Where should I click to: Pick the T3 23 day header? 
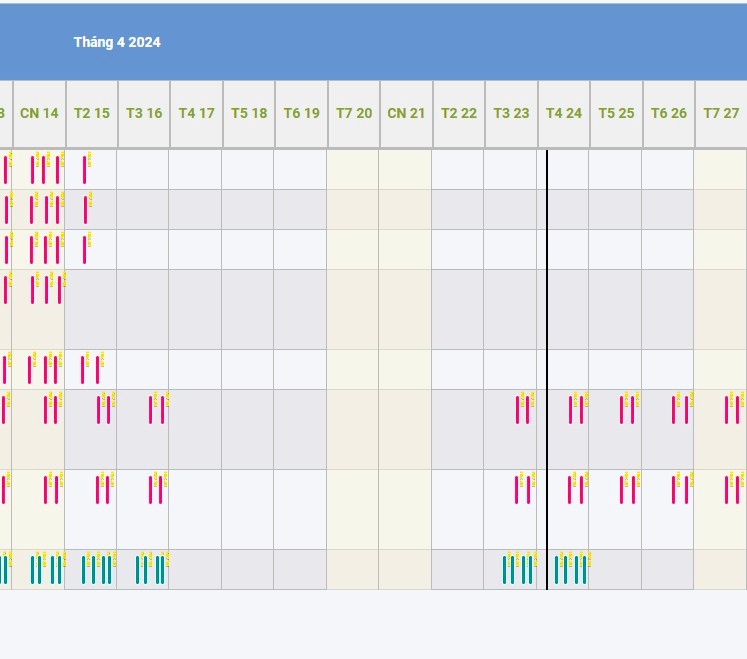click(511, 113)
